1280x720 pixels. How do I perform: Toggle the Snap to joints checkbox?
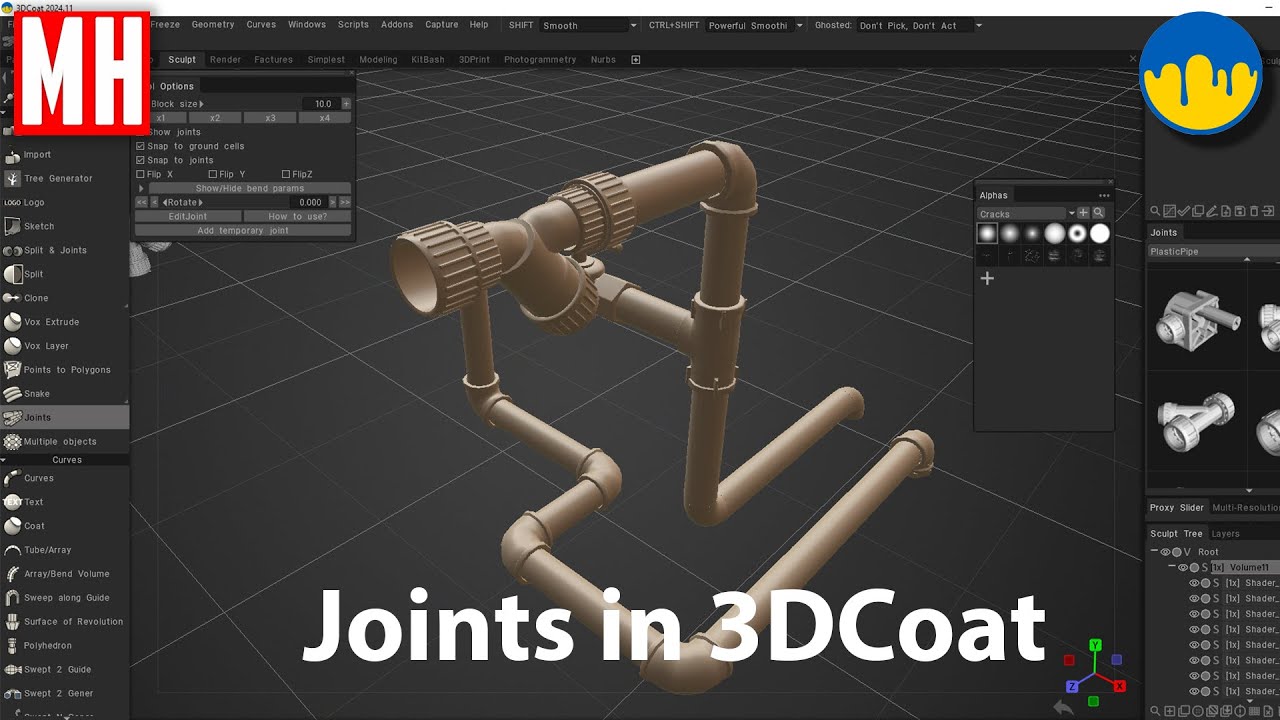pyautogui.click(x=140, y=160)
